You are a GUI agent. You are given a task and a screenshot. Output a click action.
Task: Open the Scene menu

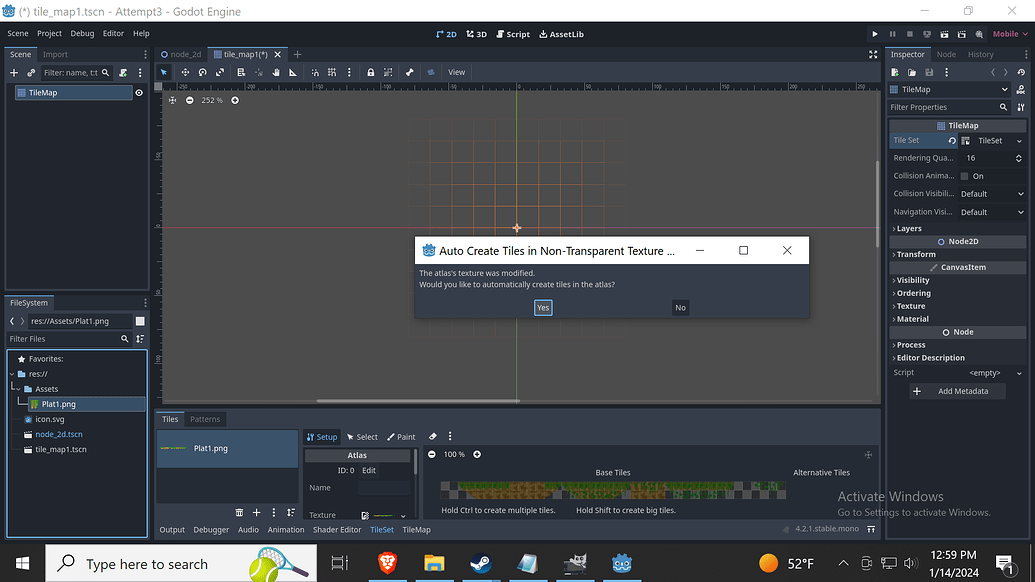[x=17, y=33]
